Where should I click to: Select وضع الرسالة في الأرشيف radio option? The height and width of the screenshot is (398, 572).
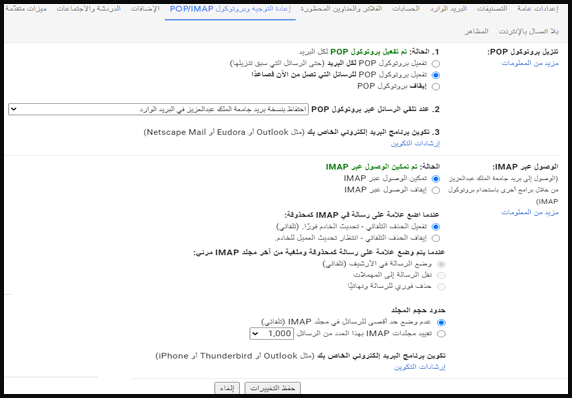pos(441,264)
